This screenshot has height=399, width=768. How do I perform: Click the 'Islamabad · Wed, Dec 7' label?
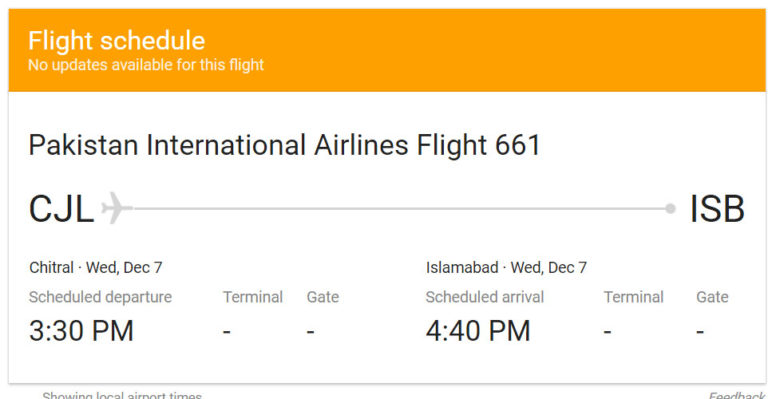coord(506,267)
